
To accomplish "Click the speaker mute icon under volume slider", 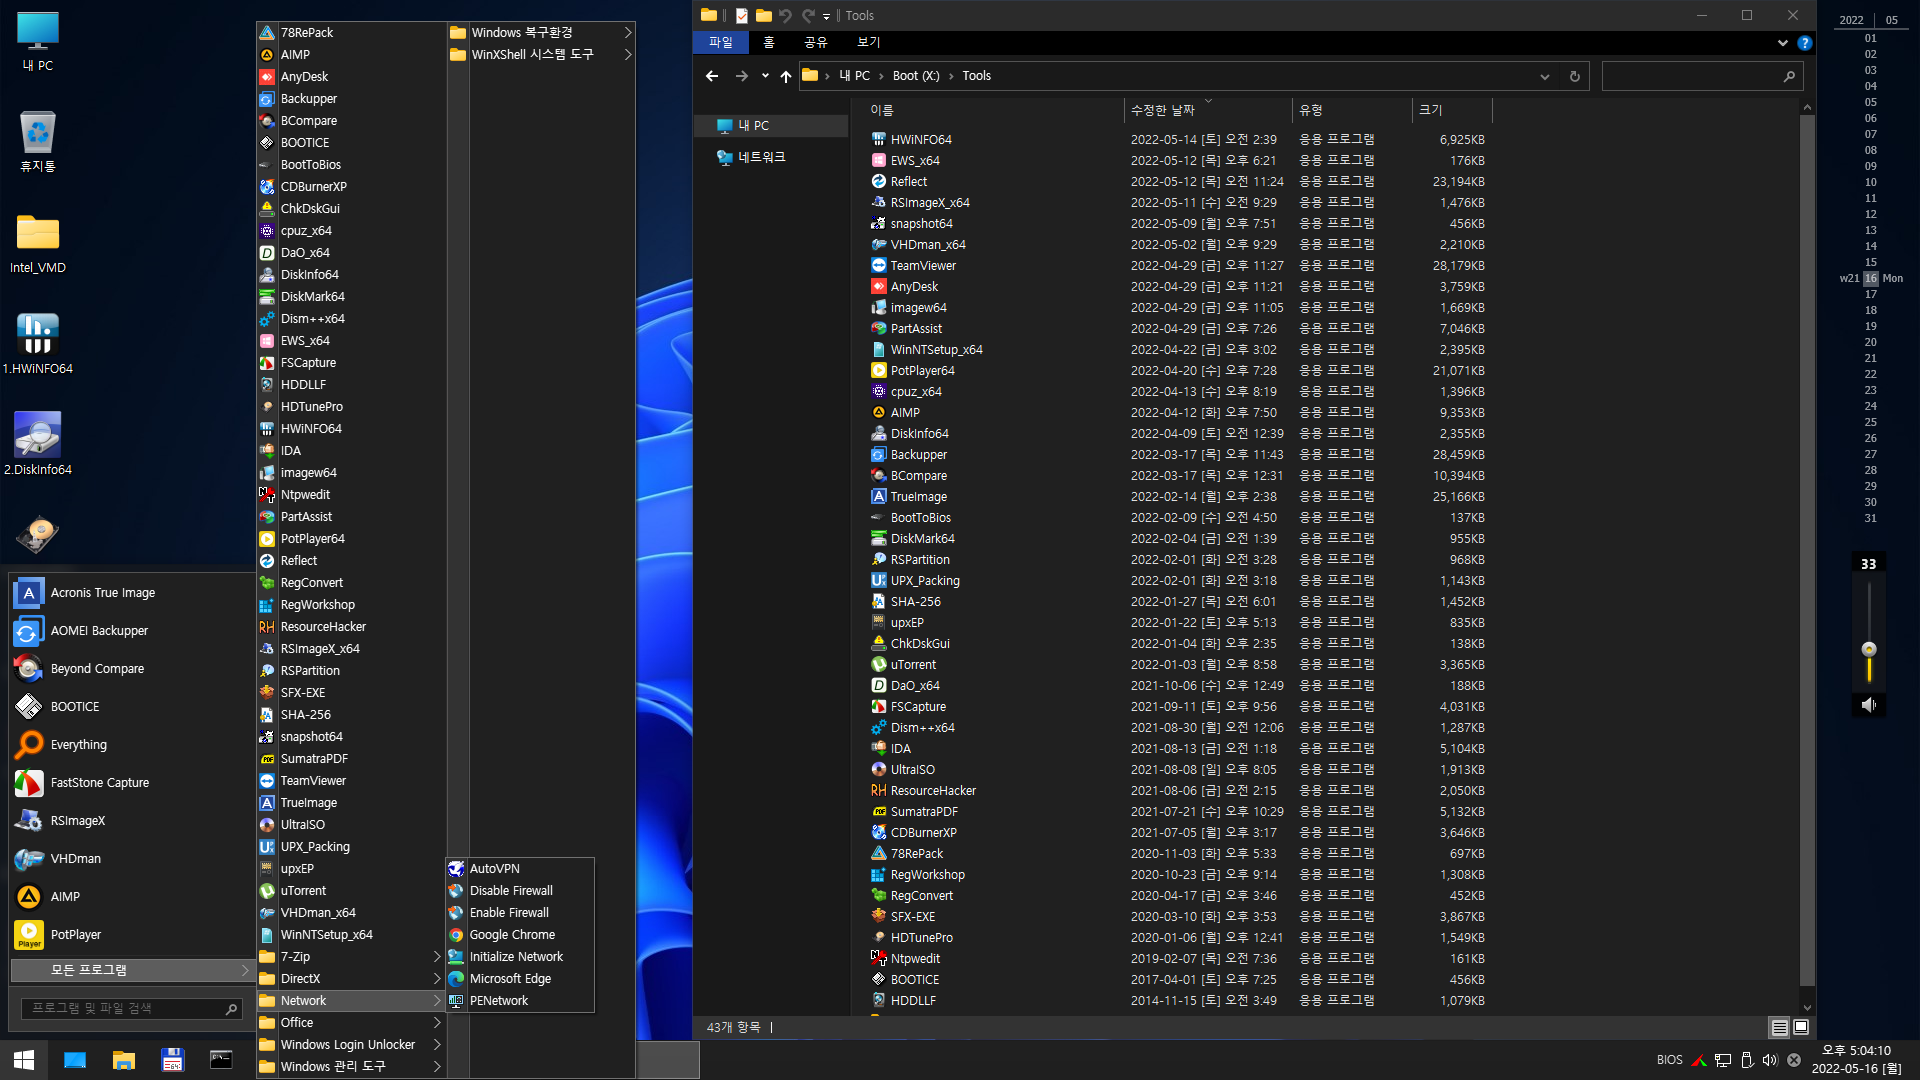I will coord(1868,705).
